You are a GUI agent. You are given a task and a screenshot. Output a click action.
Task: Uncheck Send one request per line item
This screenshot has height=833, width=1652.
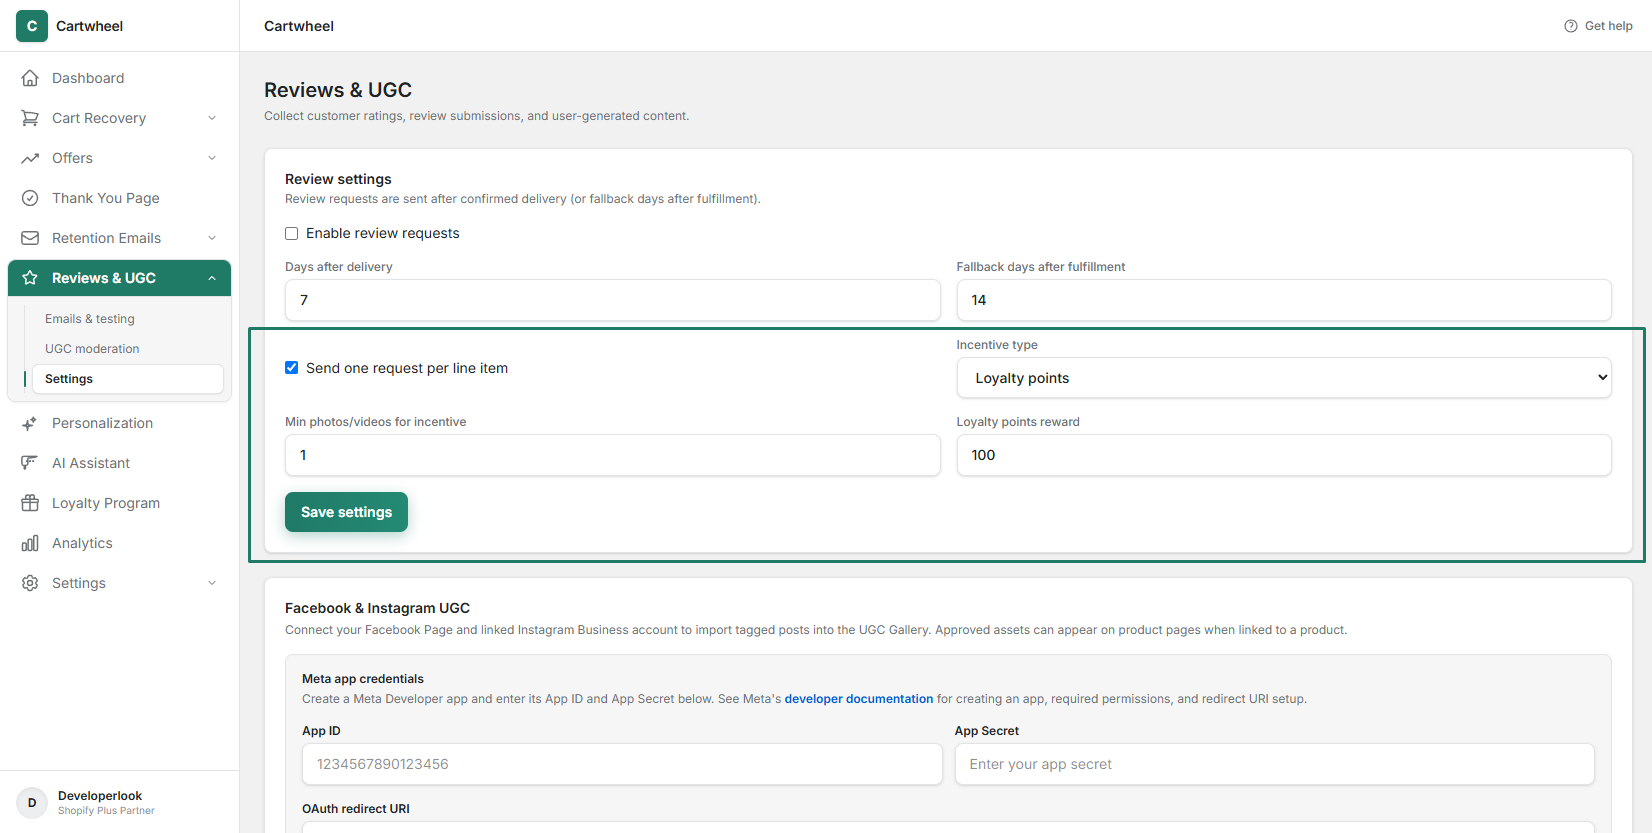click(x=292, y=368)
